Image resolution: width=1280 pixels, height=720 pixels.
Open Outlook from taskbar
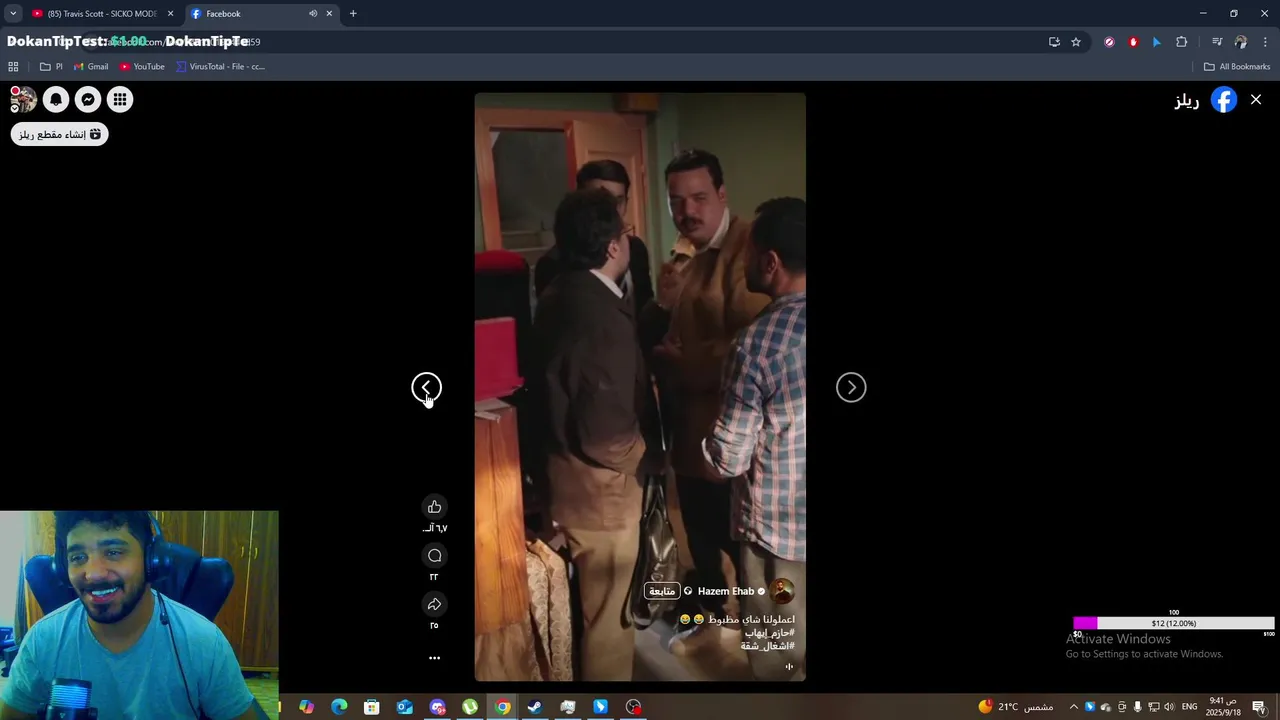coord(405,707)
